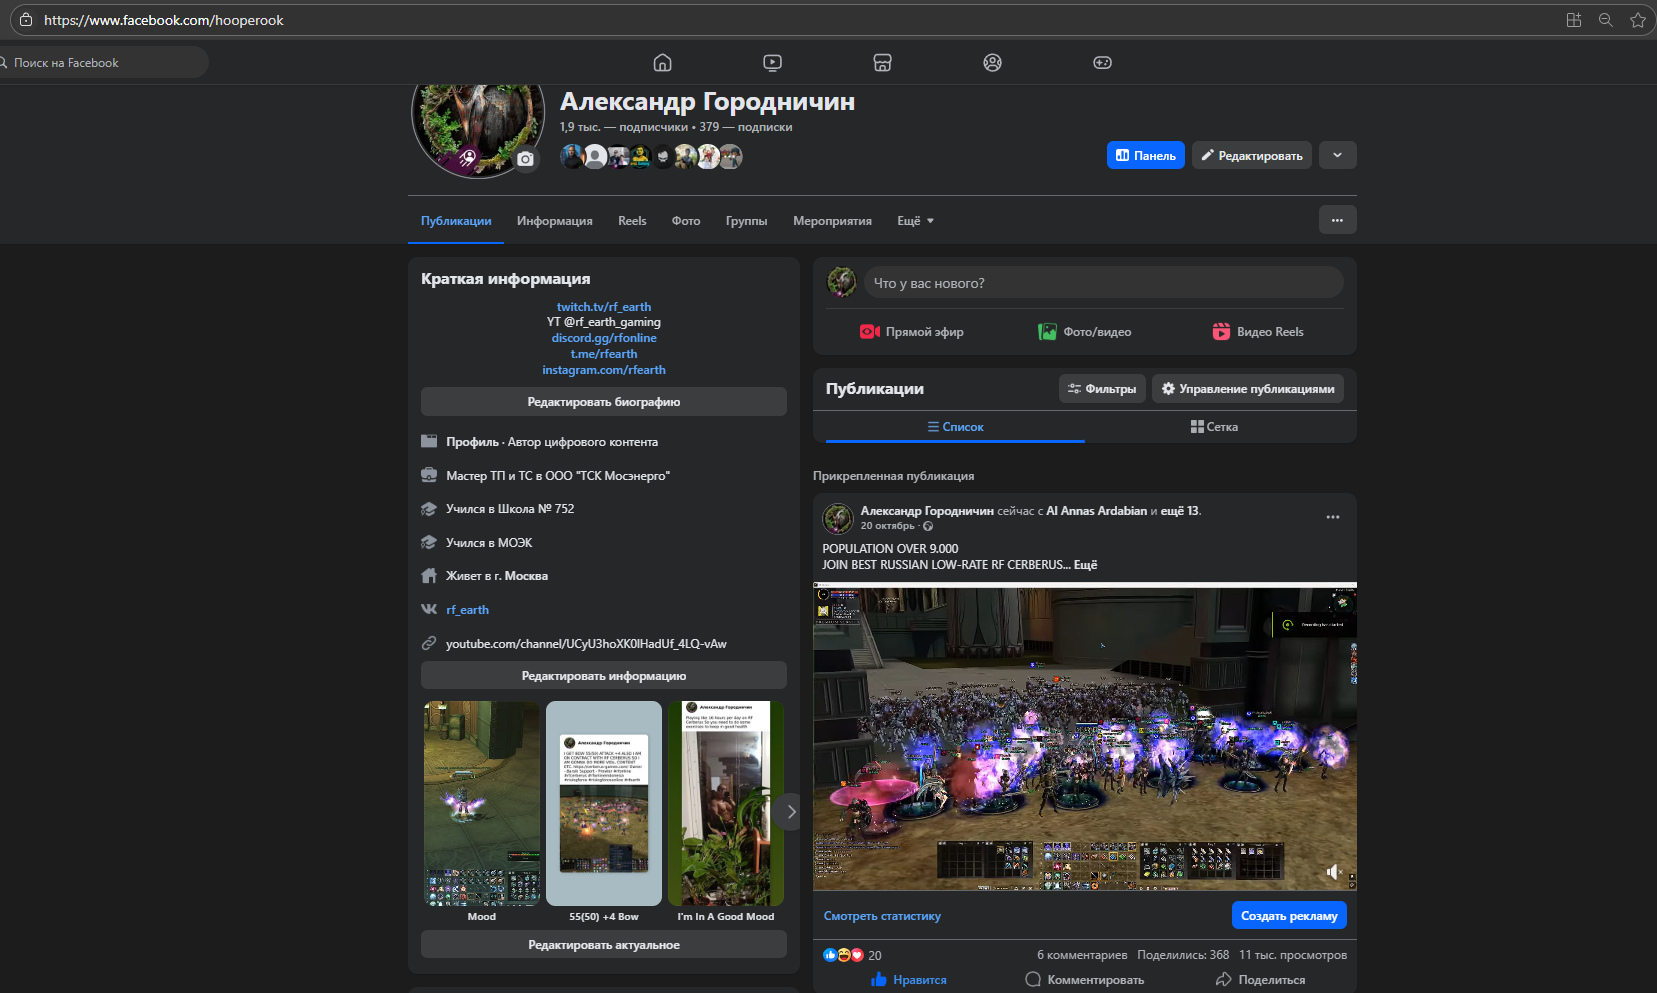Viewport: 1657px width, 993px height.
Task: Open the Reels profile tab
Action: pos(632,221)
